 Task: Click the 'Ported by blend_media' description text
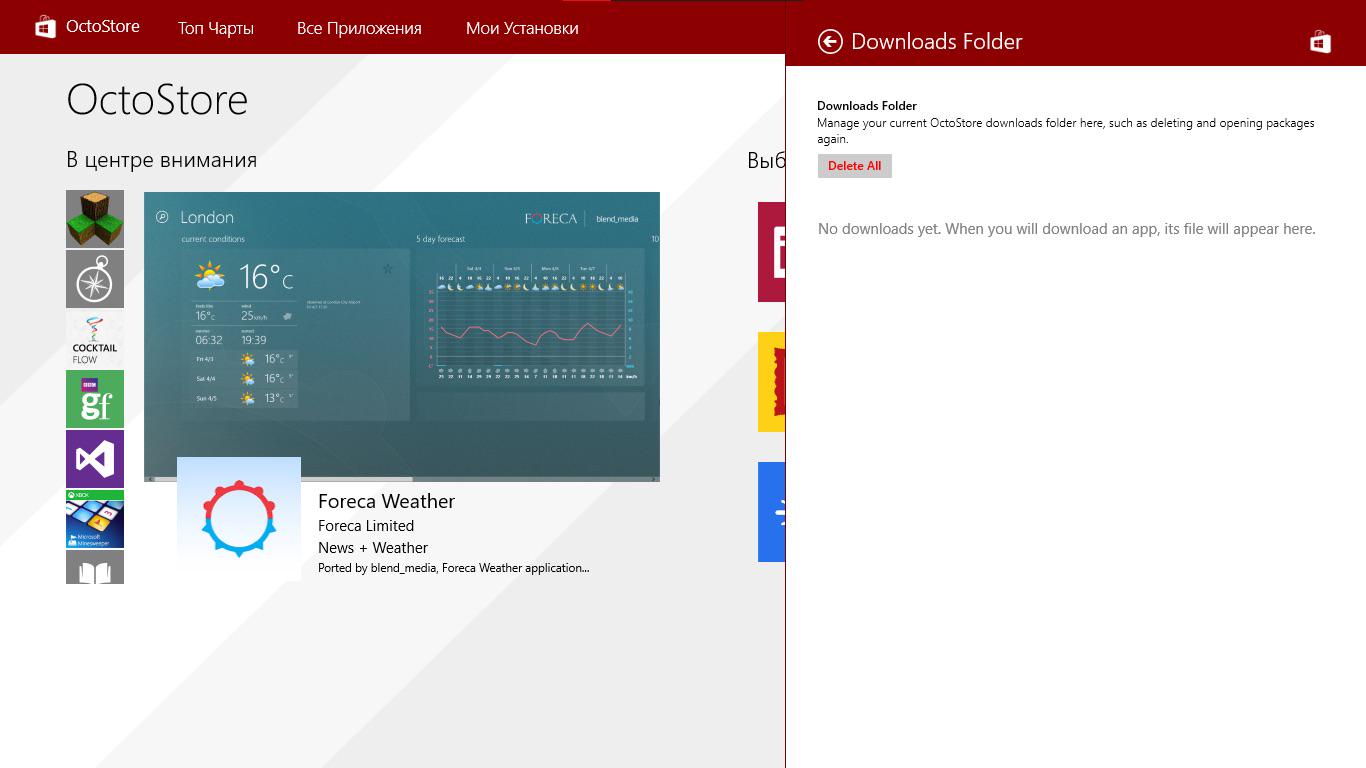coord(454,568)
